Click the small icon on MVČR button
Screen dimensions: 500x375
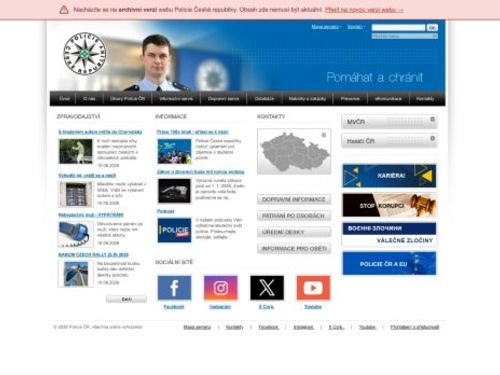tap(432, 119)
